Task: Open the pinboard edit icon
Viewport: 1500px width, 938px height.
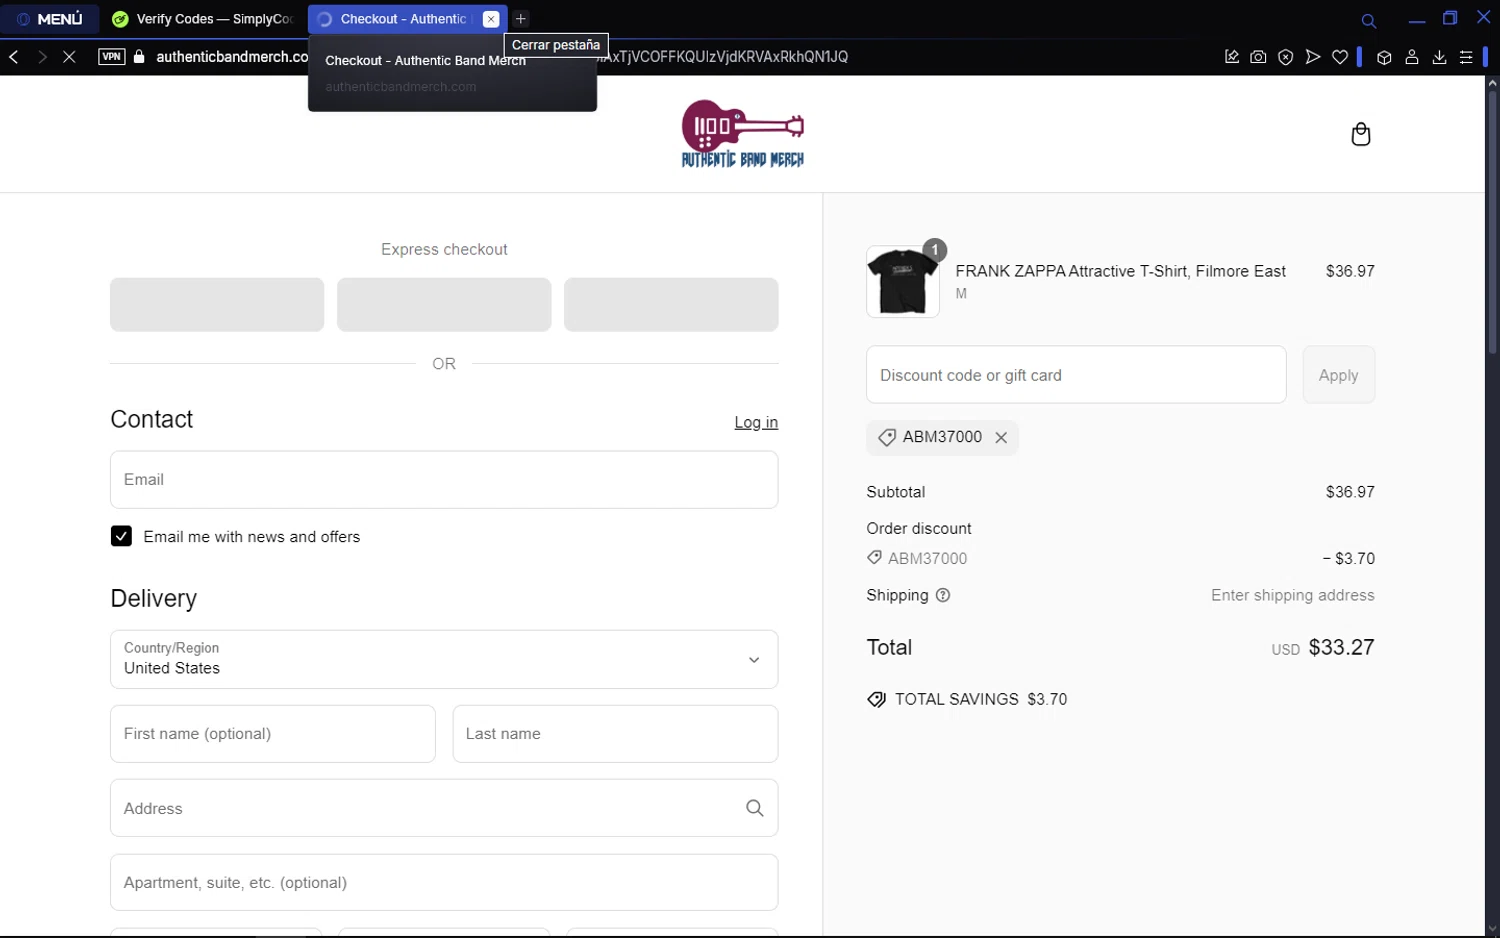Action: pos(1232,57)
